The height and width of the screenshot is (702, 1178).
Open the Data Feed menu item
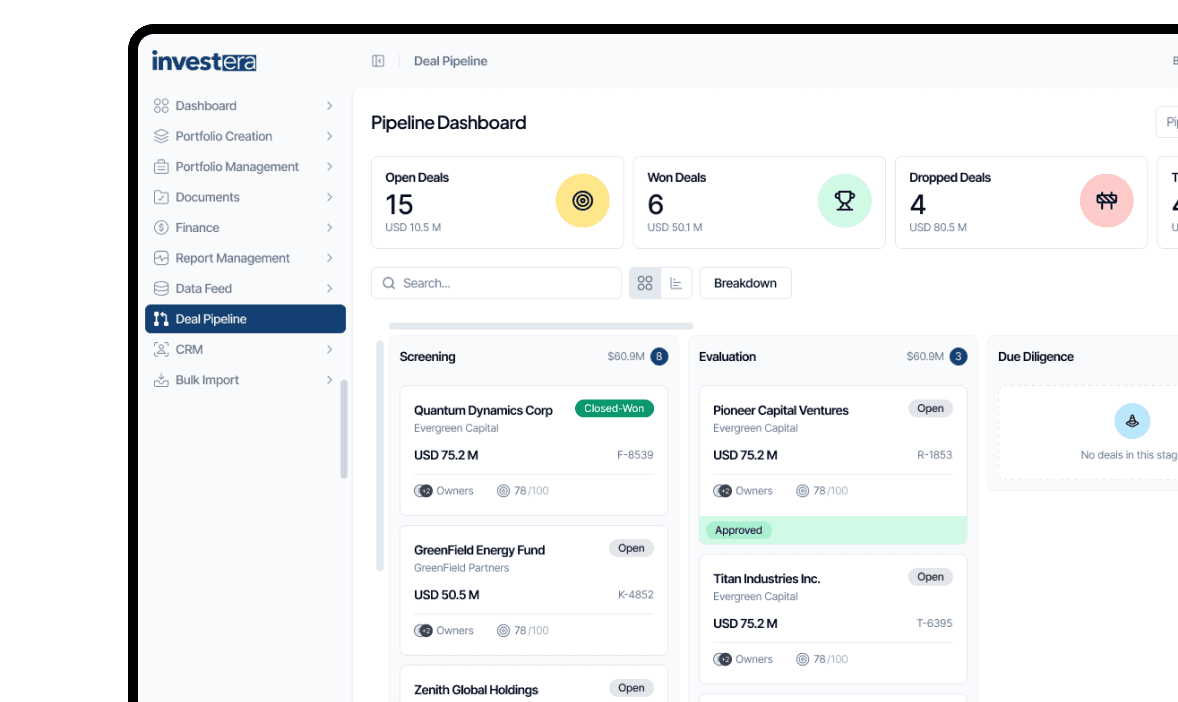tap(245, 289)
